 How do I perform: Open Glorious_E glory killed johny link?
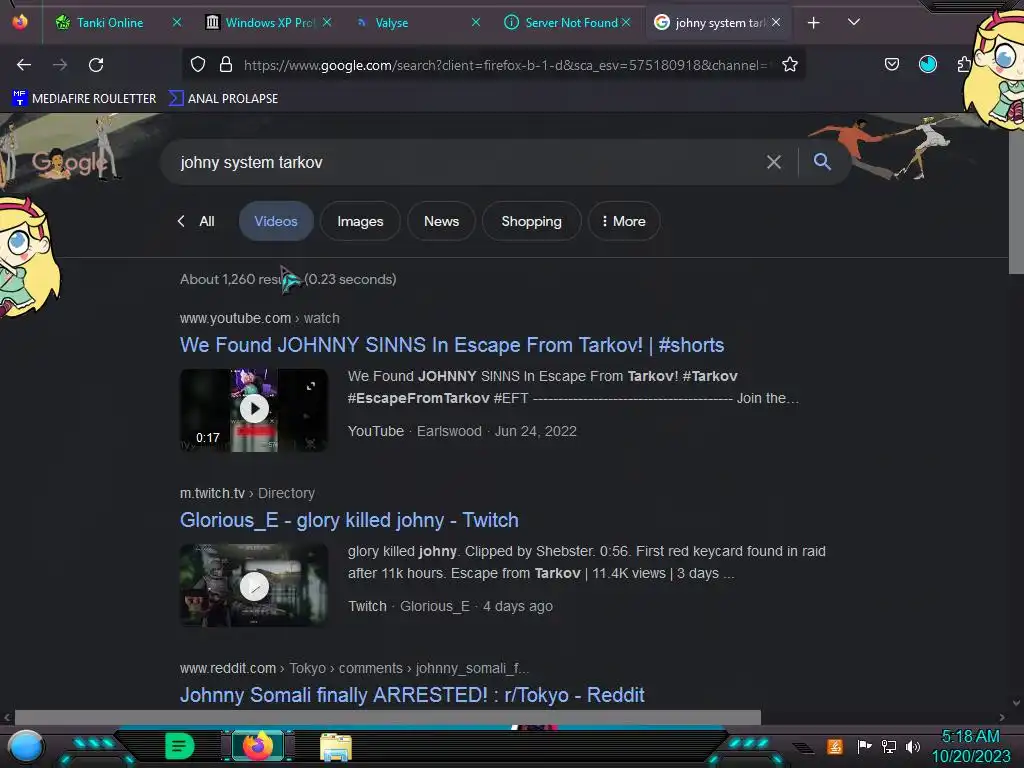pos(349,520)
